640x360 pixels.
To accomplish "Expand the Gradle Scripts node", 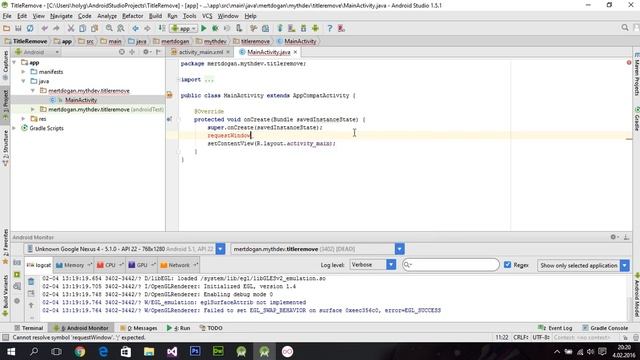I will pyautogui.click(x=14, y=128).
